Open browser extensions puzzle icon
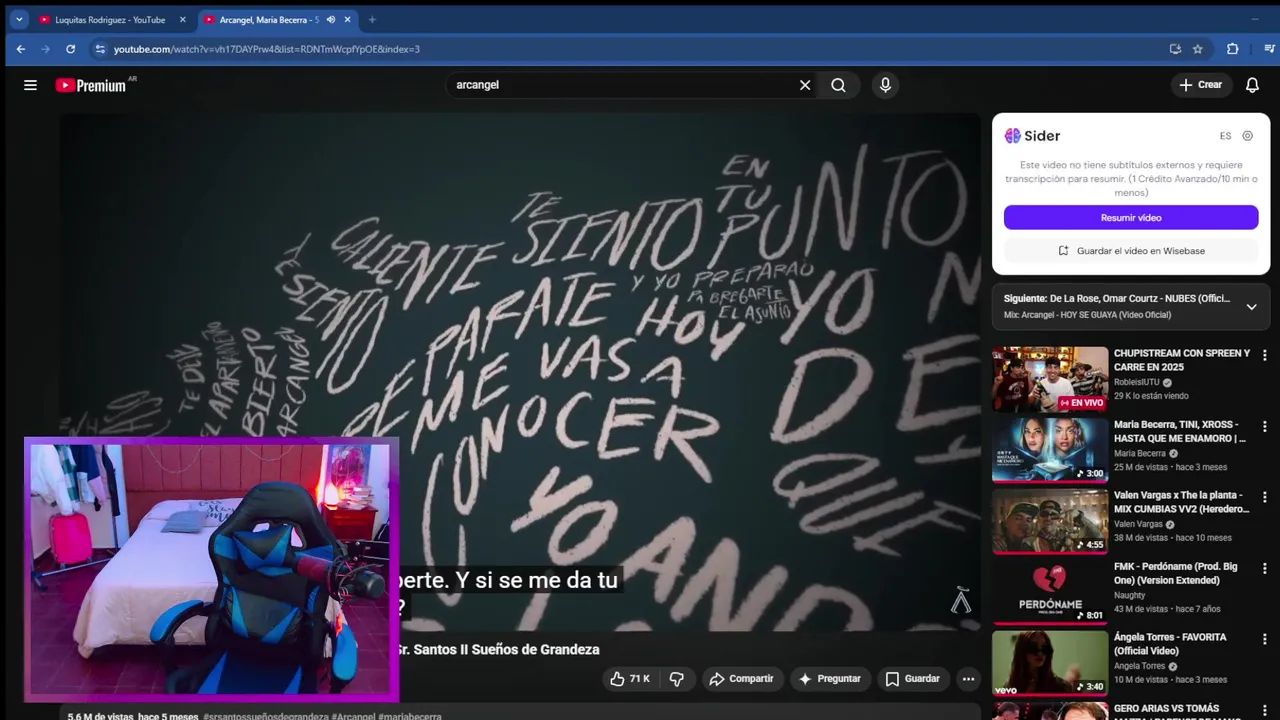This screenshot has width=1280, height=720. pyautogui.click(x=1232, y=49)
